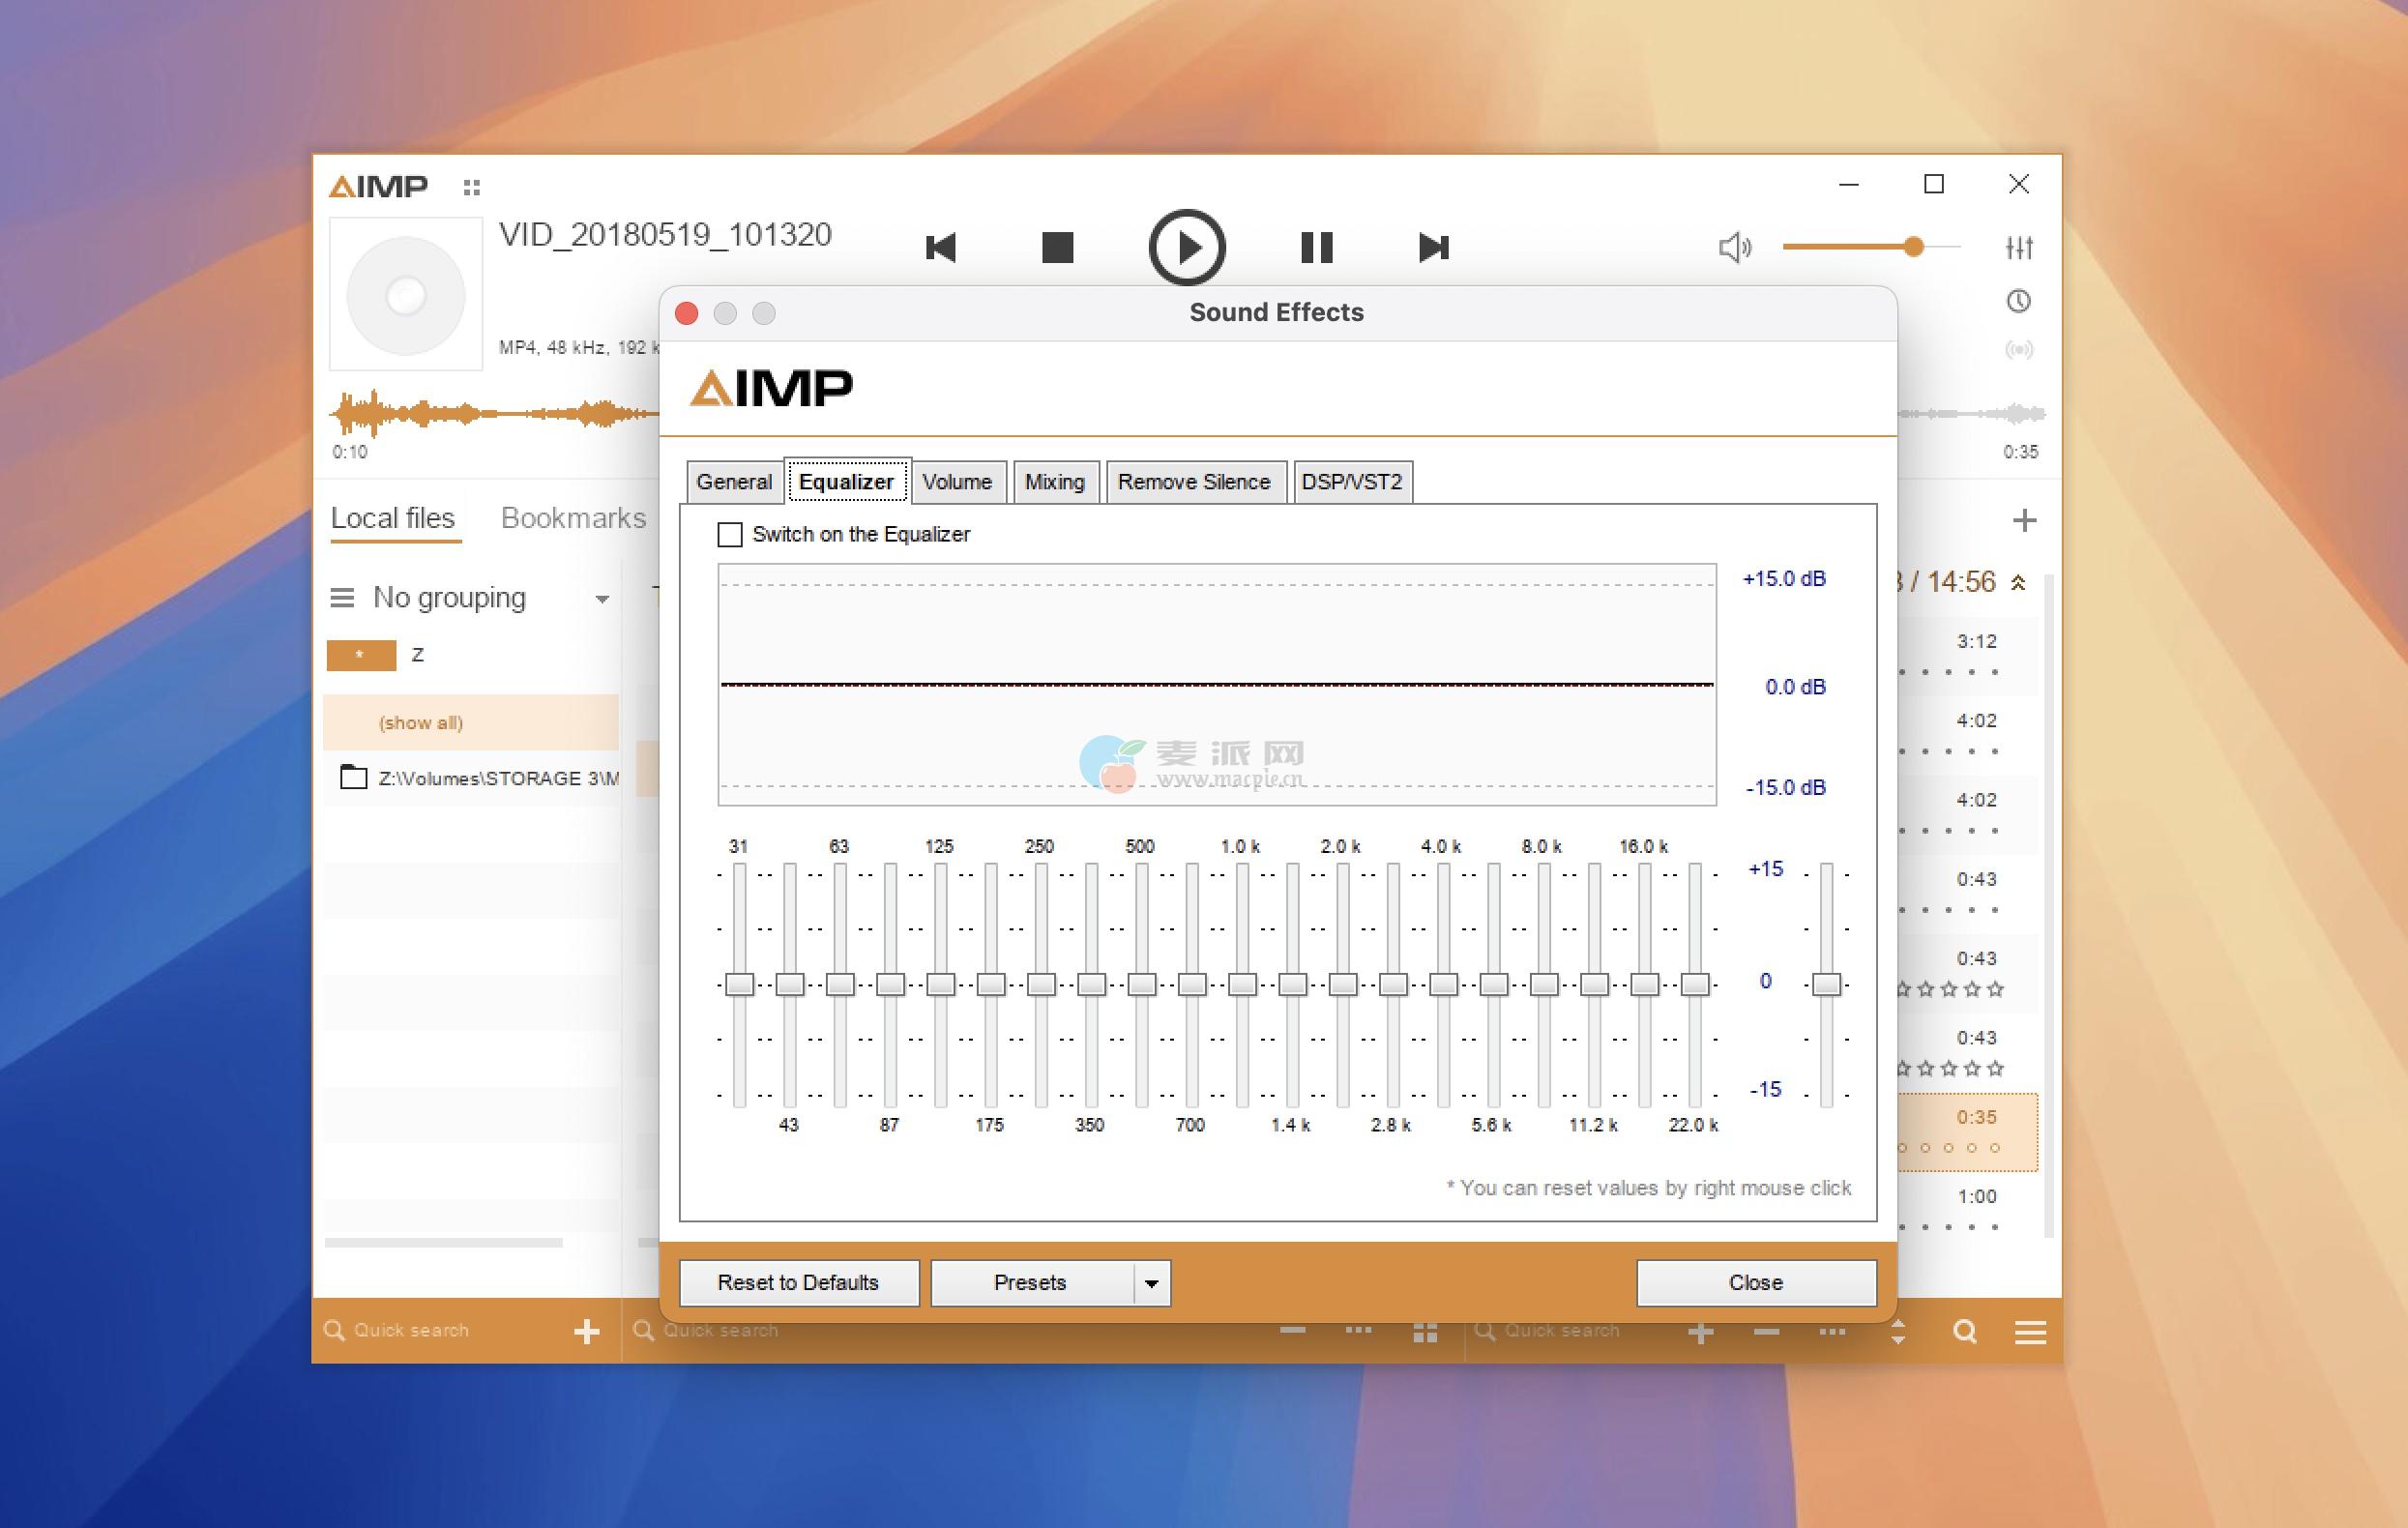The width and height of the screenshot is (2408, 1528).
Task: Open the DSP/VST2 tab
Action: click(x=1352, y=481)
